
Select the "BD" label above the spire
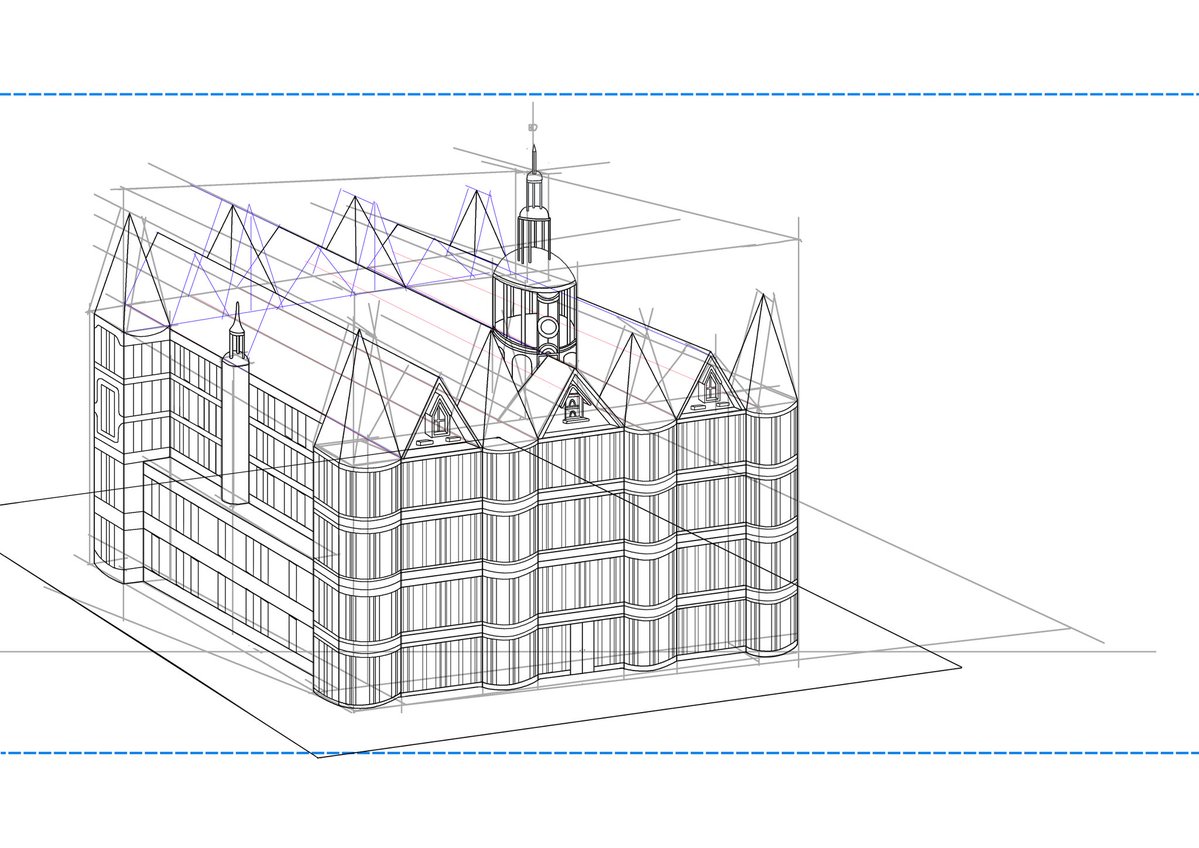pyautogui.click(x=533, y=128)
